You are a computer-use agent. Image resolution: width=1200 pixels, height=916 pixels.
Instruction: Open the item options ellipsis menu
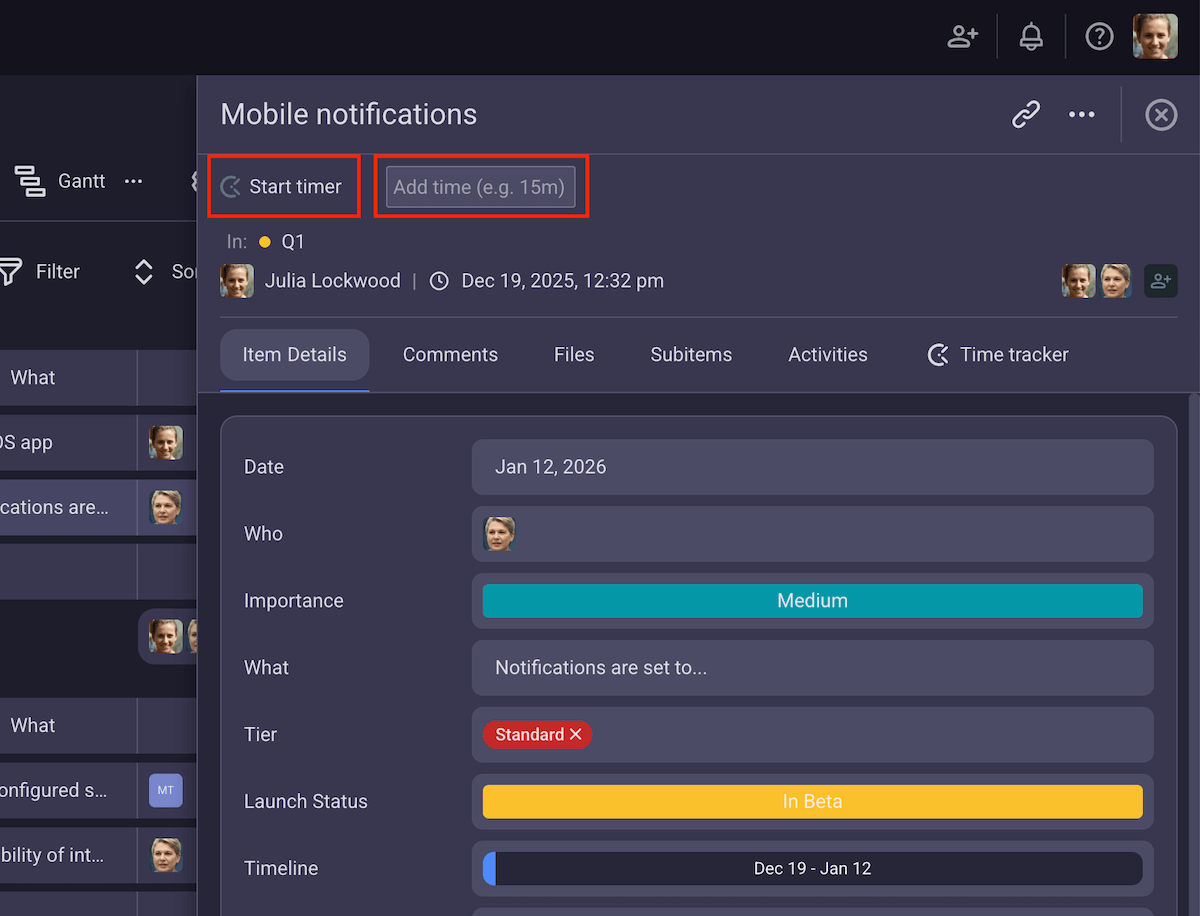1081,114
